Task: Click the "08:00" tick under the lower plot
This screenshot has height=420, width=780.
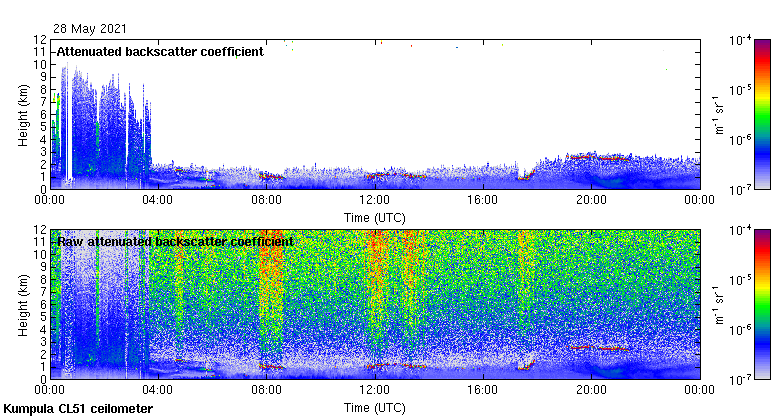Action: click(266, 390)
